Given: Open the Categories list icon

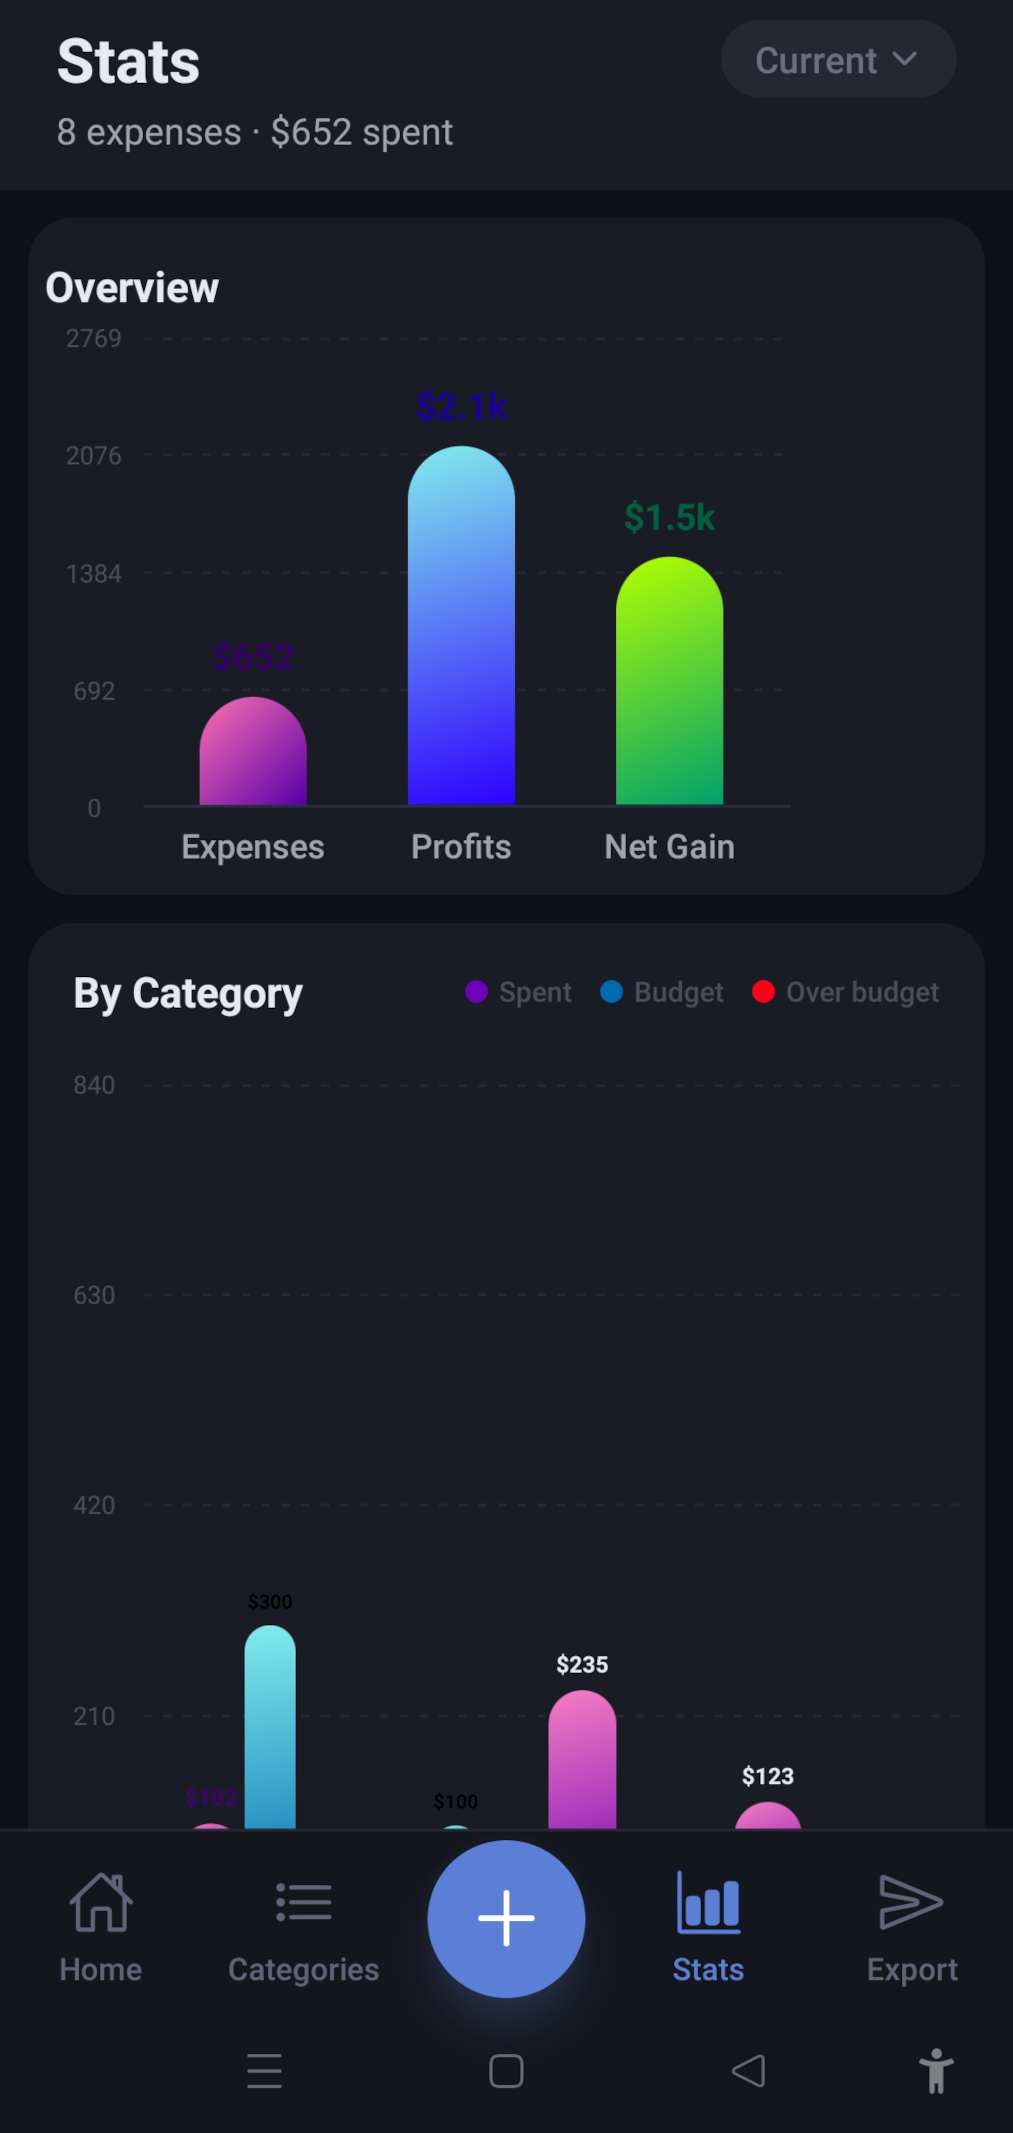Looking at the screenshot, I should coord(303,1902).
